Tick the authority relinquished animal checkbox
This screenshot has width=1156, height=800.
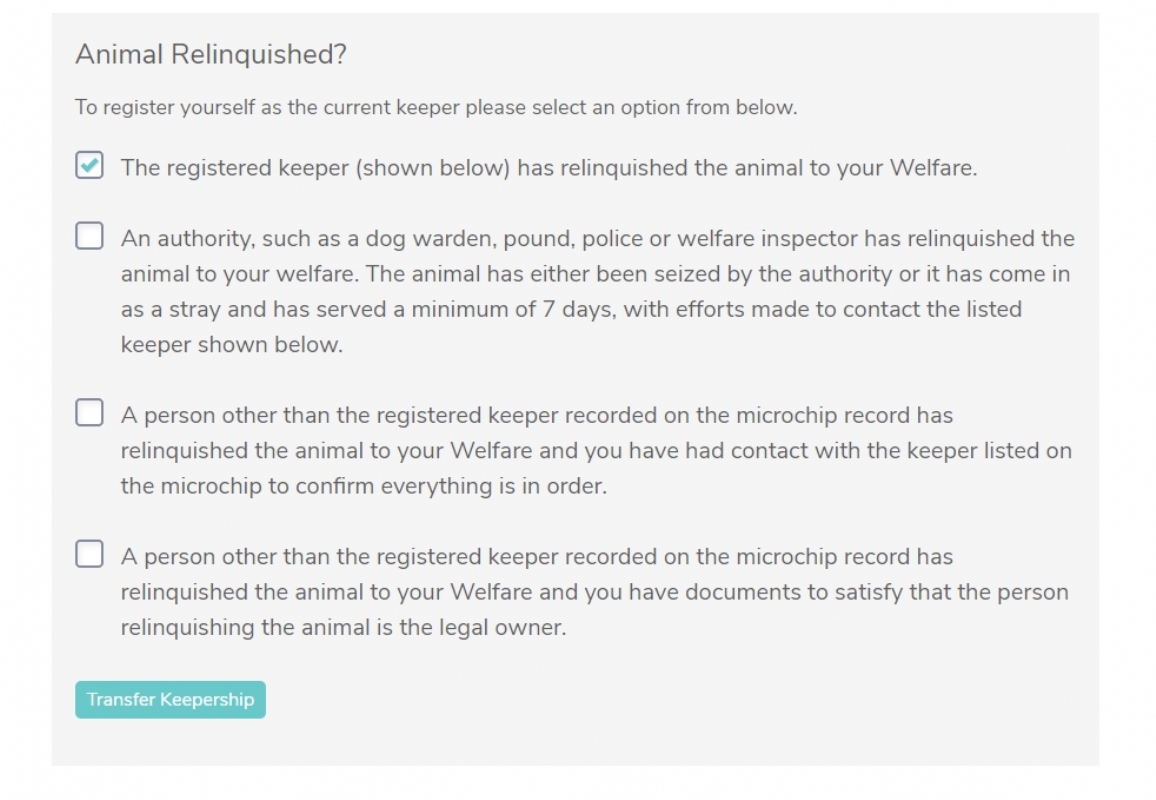[89, 236]
